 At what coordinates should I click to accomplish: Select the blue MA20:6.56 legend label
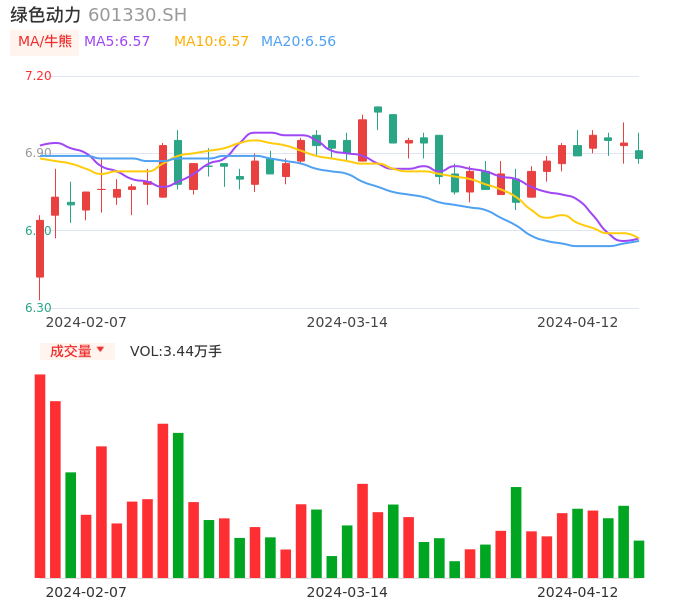[298, 42]
